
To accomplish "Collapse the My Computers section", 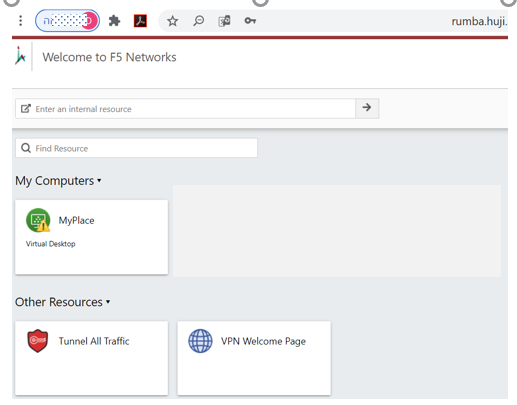I will 58,181.
